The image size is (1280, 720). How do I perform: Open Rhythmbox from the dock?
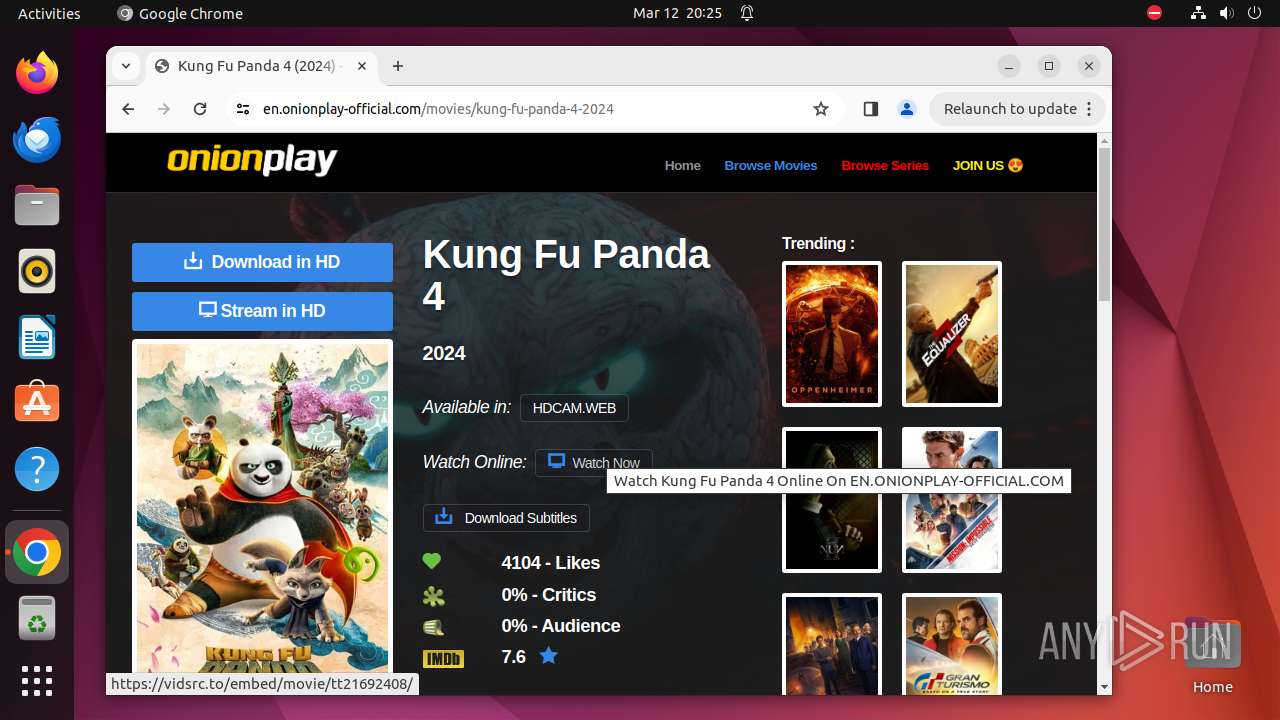pyautogui.click(x=37, y=271)
